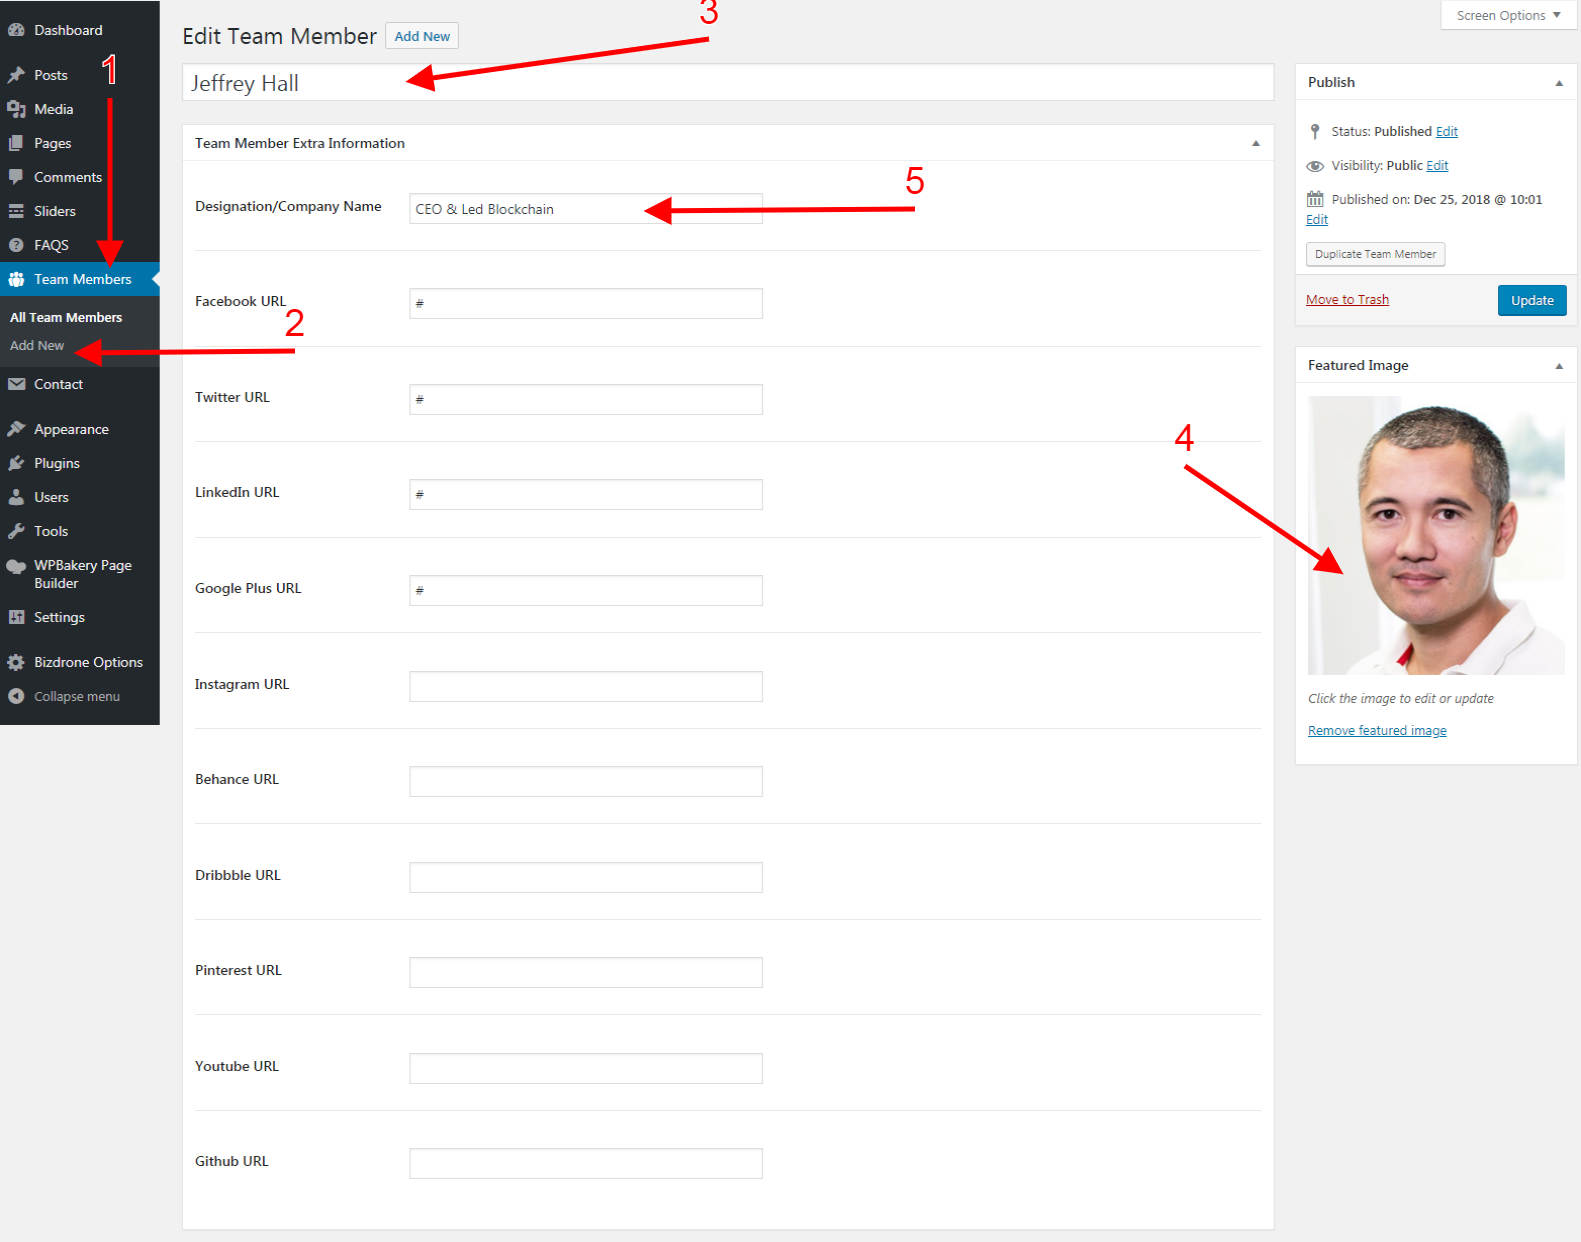The height and width of the screenshot is (1242, 1581).
Task: Click the Twitter URL field
Action: [x=586, y=399]
